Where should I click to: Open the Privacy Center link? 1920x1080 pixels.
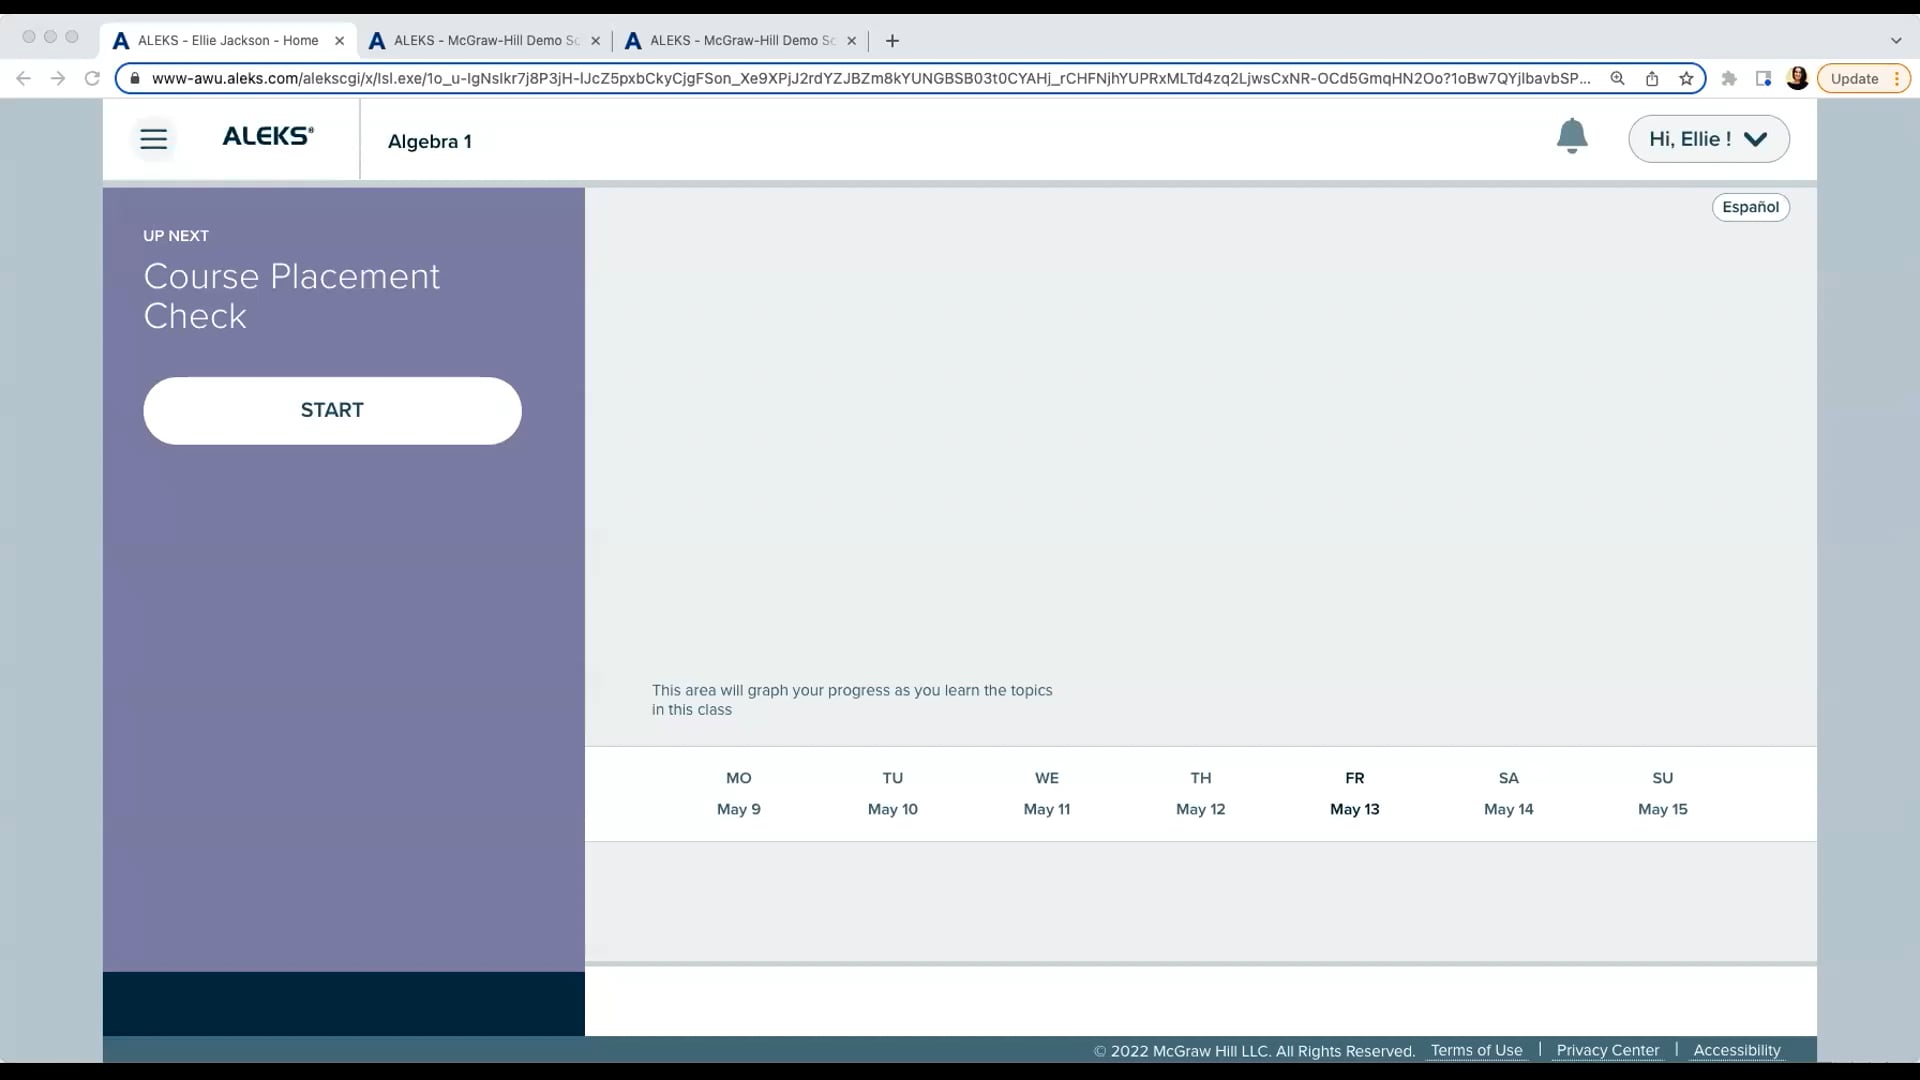1607,1050
